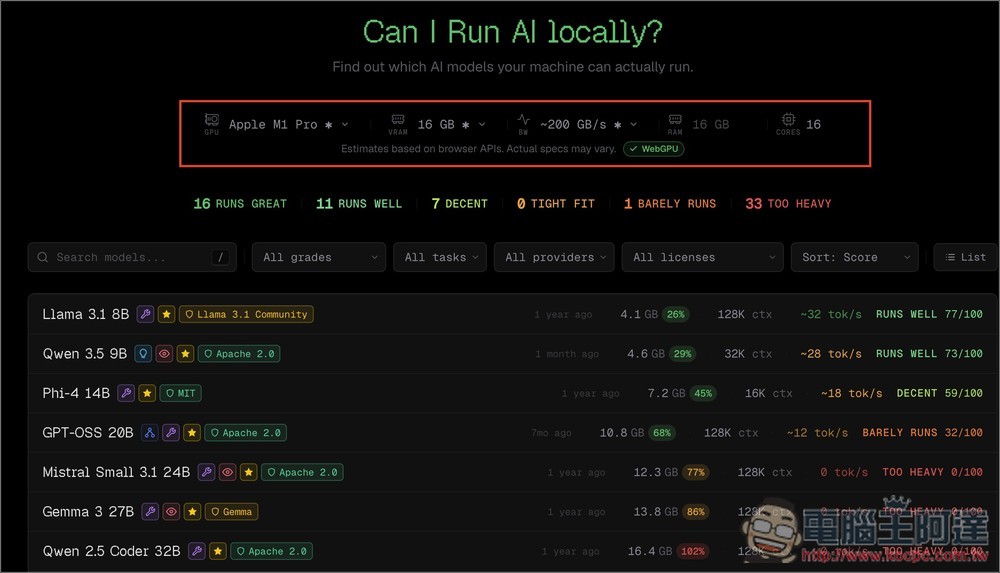Filter by 11 RUNS WELL
This screenshot has height=573, width=1000.
pyautogui.click(x=359, y=204)
